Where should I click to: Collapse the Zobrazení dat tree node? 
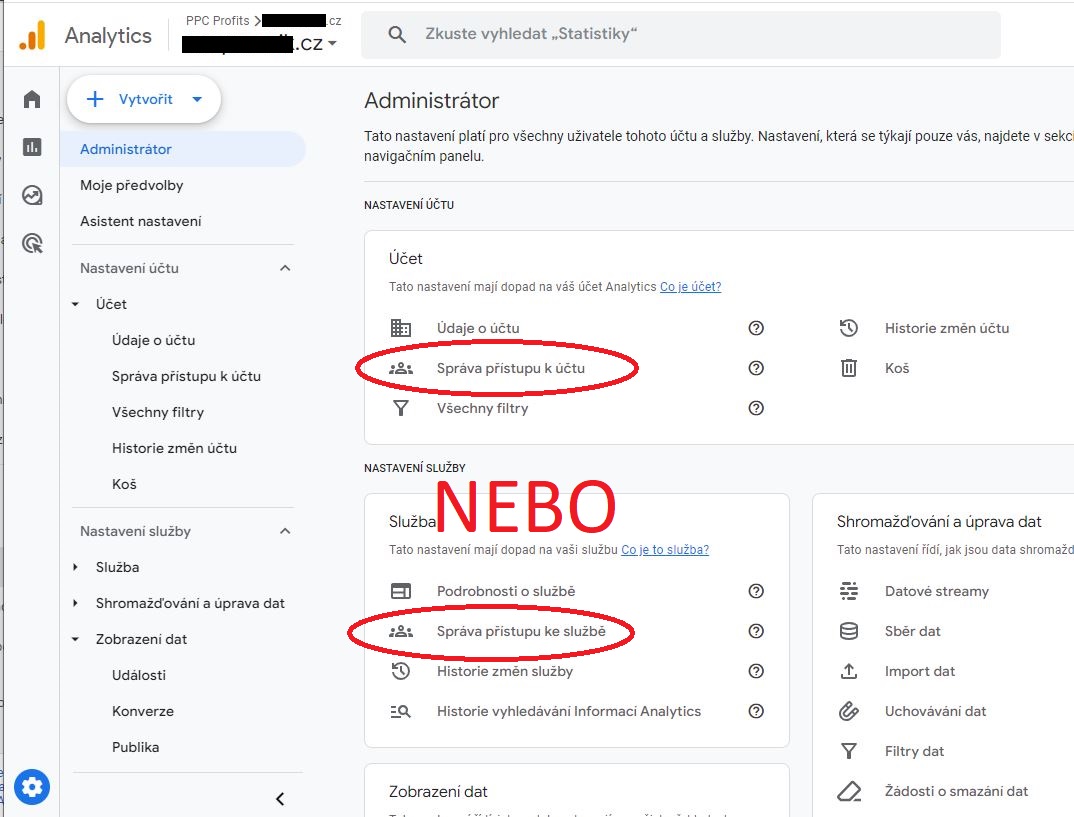coord(75,639)
